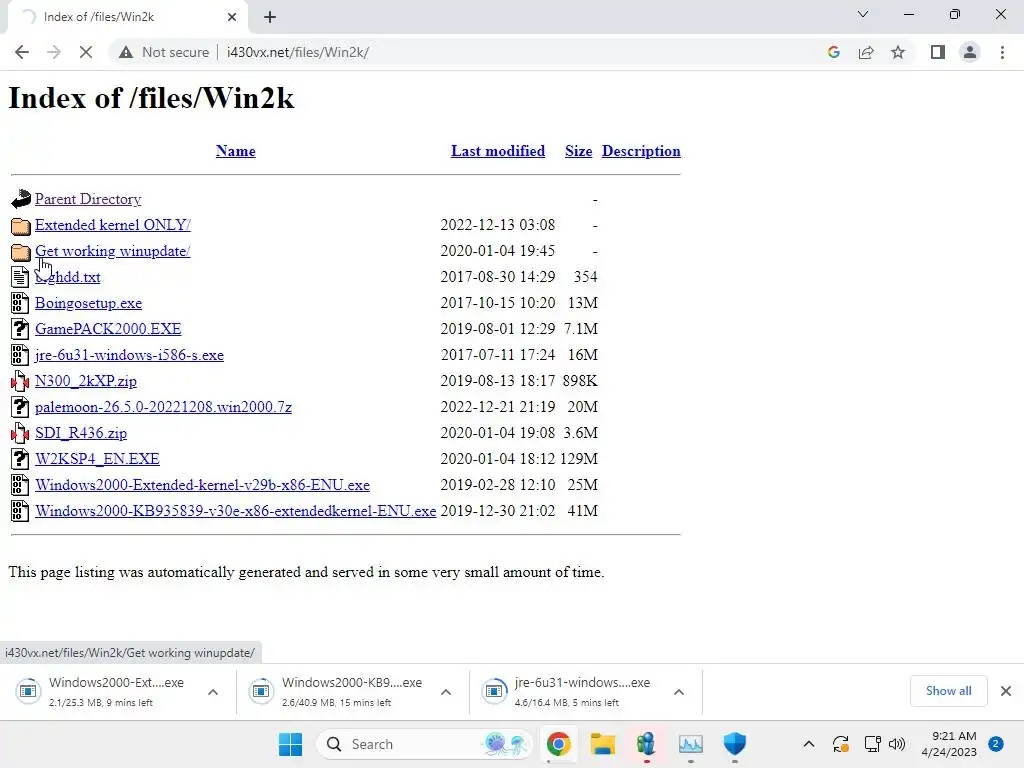Click unknown-file icon beside W2KSP4_EN.EXE

20,459
